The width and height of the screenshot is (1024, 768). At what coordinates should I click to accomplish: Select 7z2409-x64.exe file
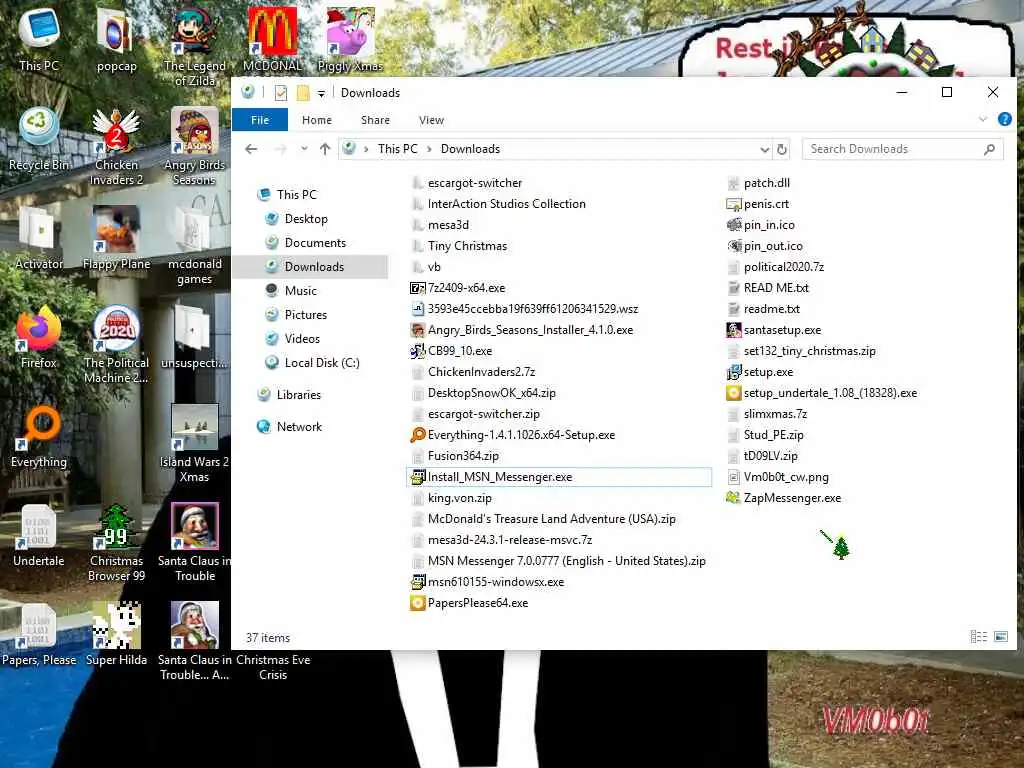[x=466, y=288]
